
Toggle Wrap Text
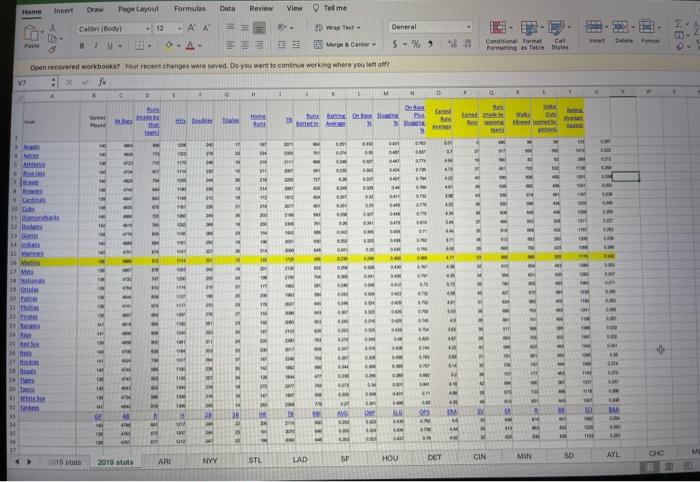tap(337, 28)
